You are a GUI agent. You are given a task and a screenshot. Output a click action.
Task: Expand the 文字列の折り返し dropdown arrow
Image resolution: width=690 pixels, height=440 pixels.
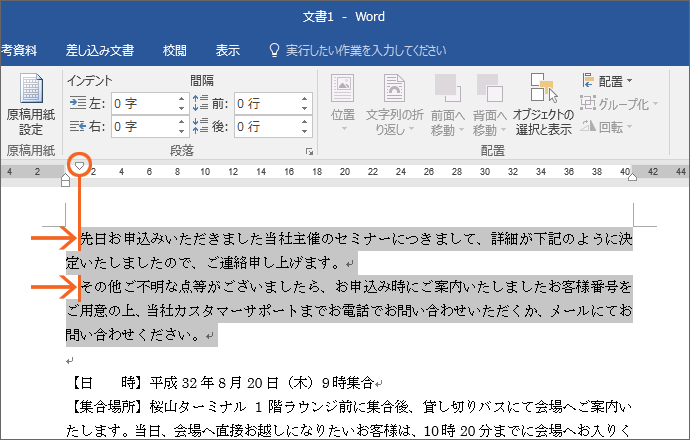coord(411,129)
